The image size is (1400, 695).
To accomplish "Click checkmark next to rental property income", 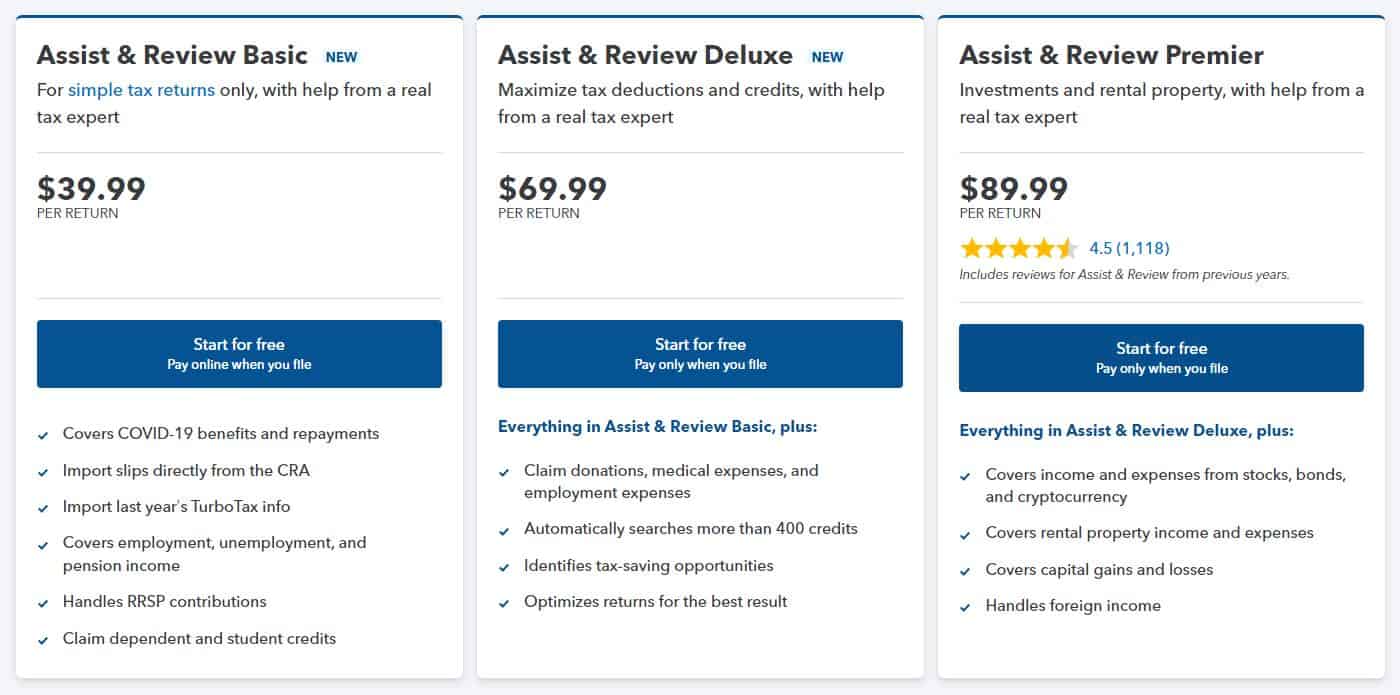I will pyautogui.click(x=966, y=535).
